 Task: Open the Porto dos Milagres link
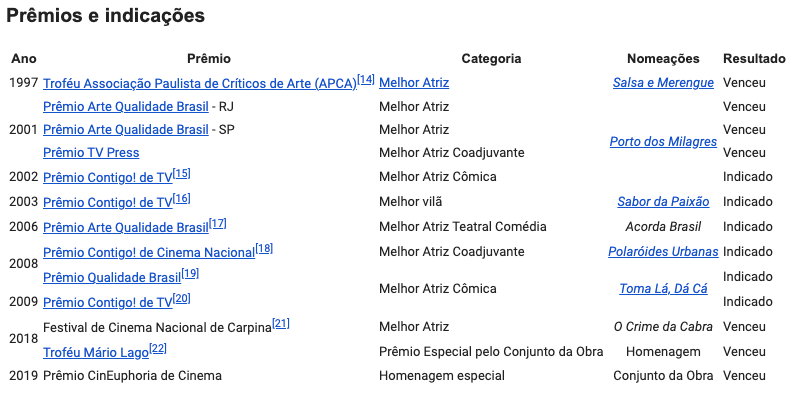click(663, 141)
